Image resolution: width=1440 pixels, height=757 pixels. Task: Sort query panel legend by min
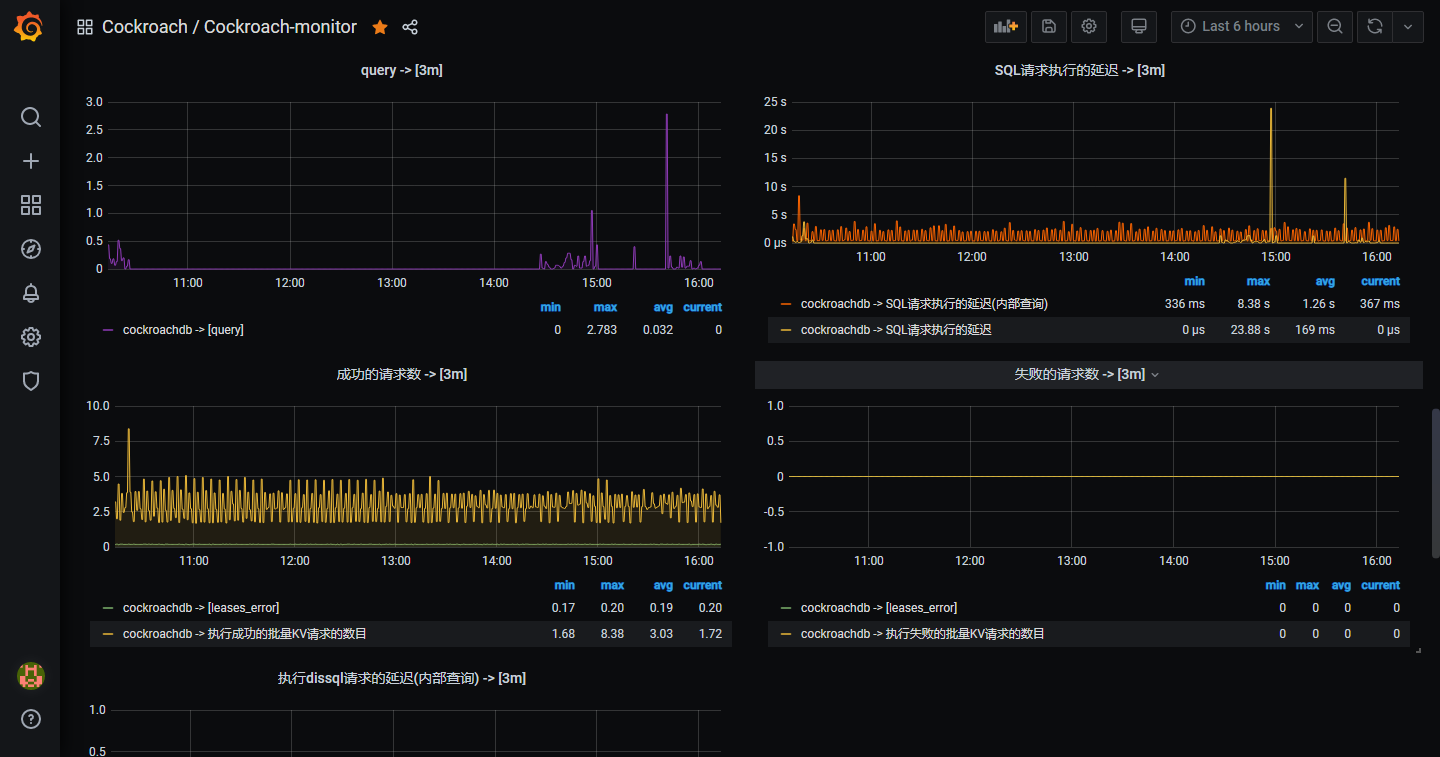[x=551, y=307]
